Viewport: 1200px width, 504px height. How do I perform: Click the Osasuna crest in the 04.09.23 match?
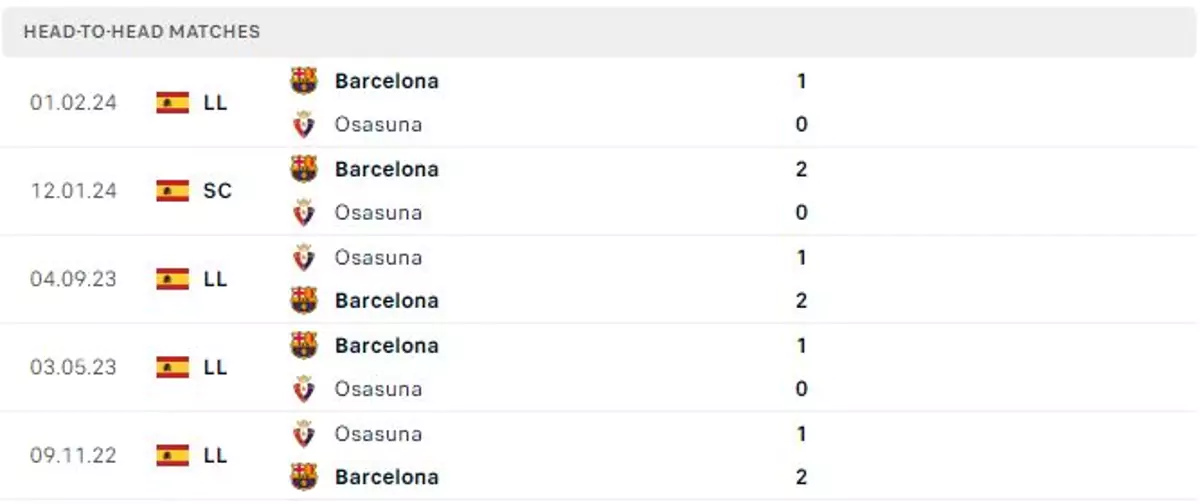tap(304, 257)
